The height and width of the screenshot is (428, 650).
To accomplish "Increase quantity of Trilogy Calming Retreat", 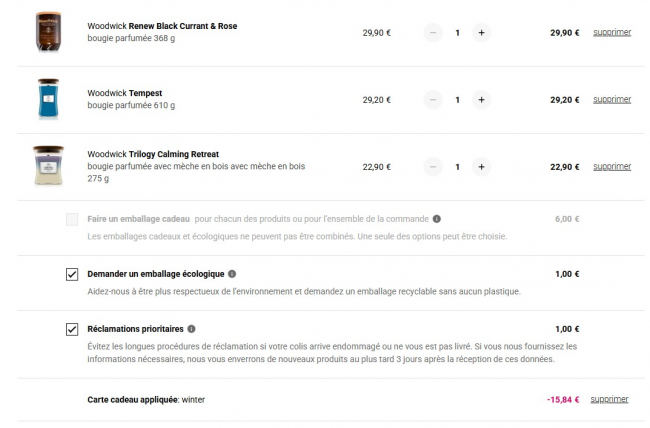I will point(481,167).
